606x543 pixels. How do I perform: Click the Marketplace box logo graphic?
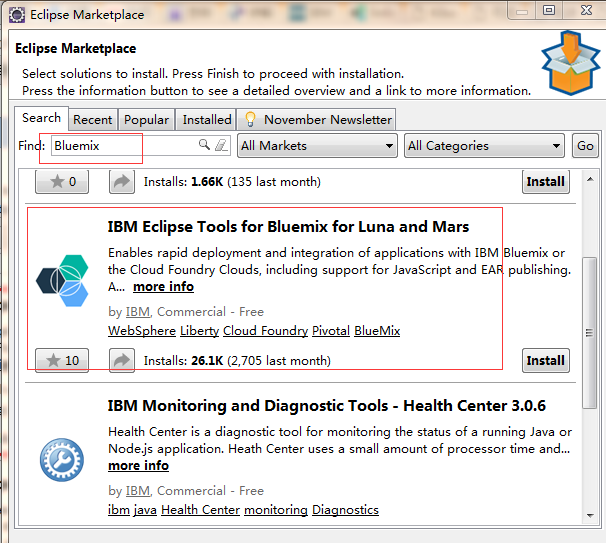coord(570,63)
